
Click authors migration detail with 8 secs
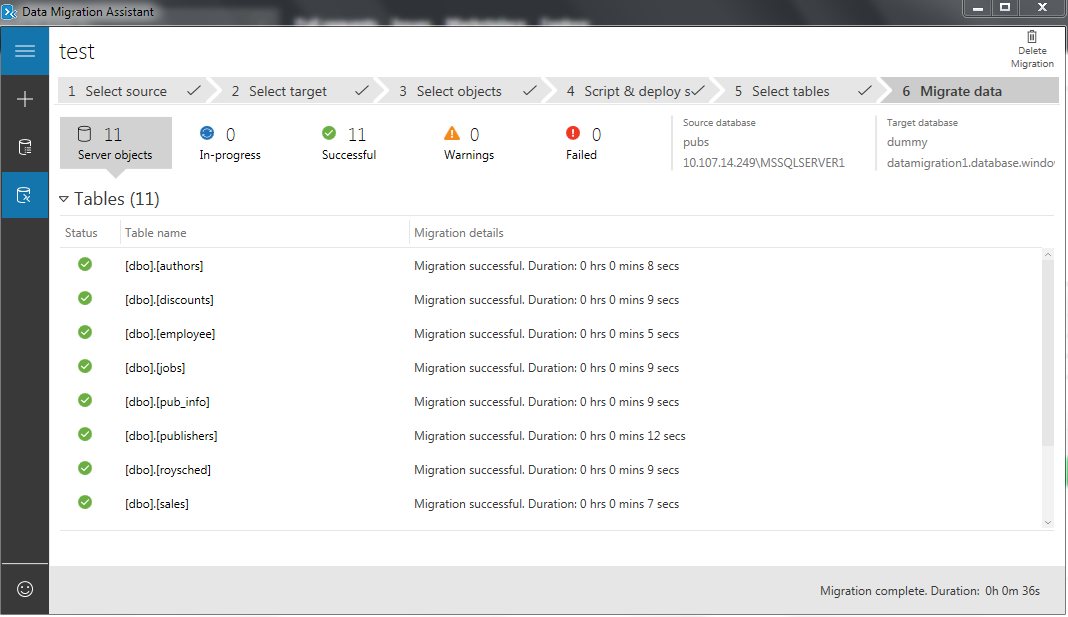click(546, 266)
